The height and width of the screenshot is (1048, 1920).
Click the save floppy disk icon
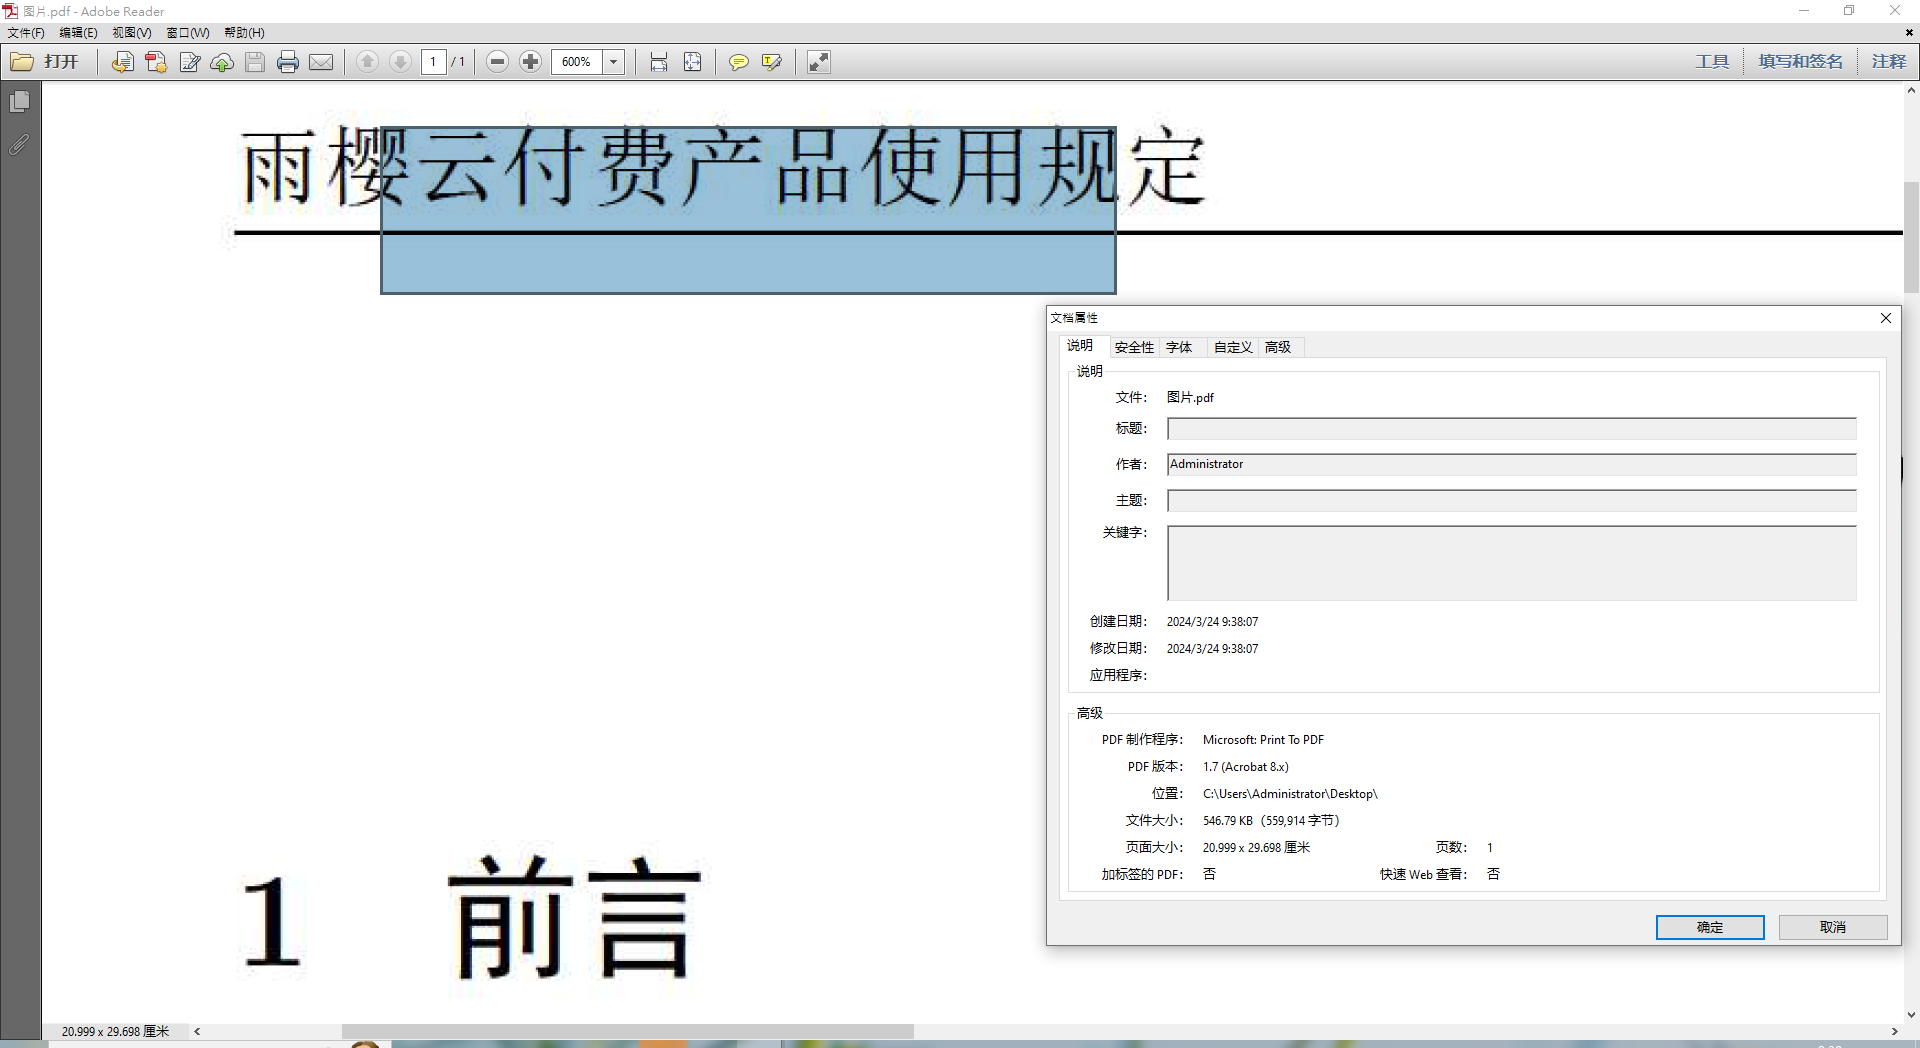(255, 62)
